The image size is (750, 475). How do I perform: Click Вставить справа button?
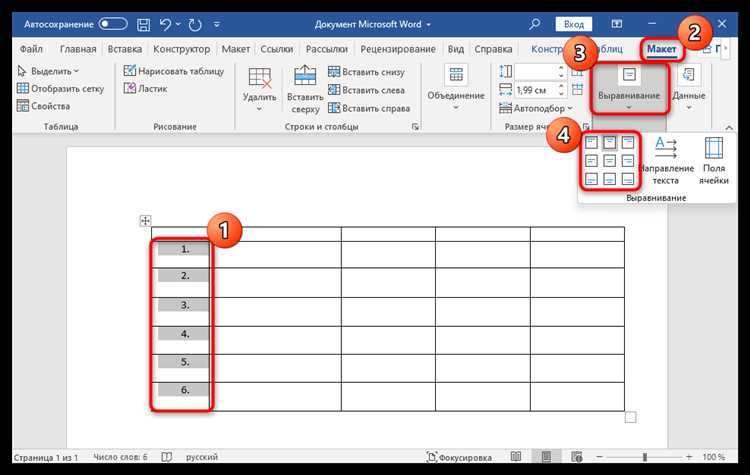(369, 108)
